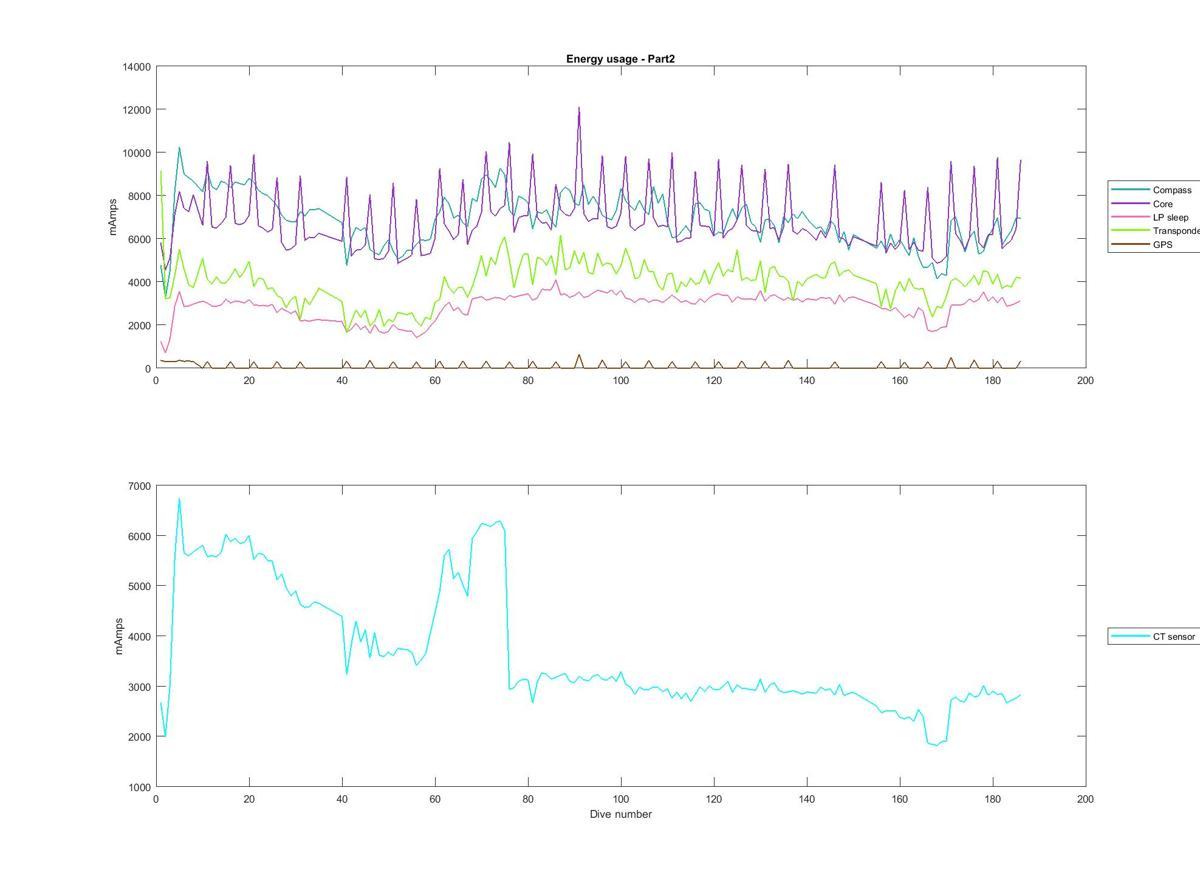Click the 180 tick on upper plot x-axis
Viewport: 1200px width, 885px height.
(x=993, y=380)
